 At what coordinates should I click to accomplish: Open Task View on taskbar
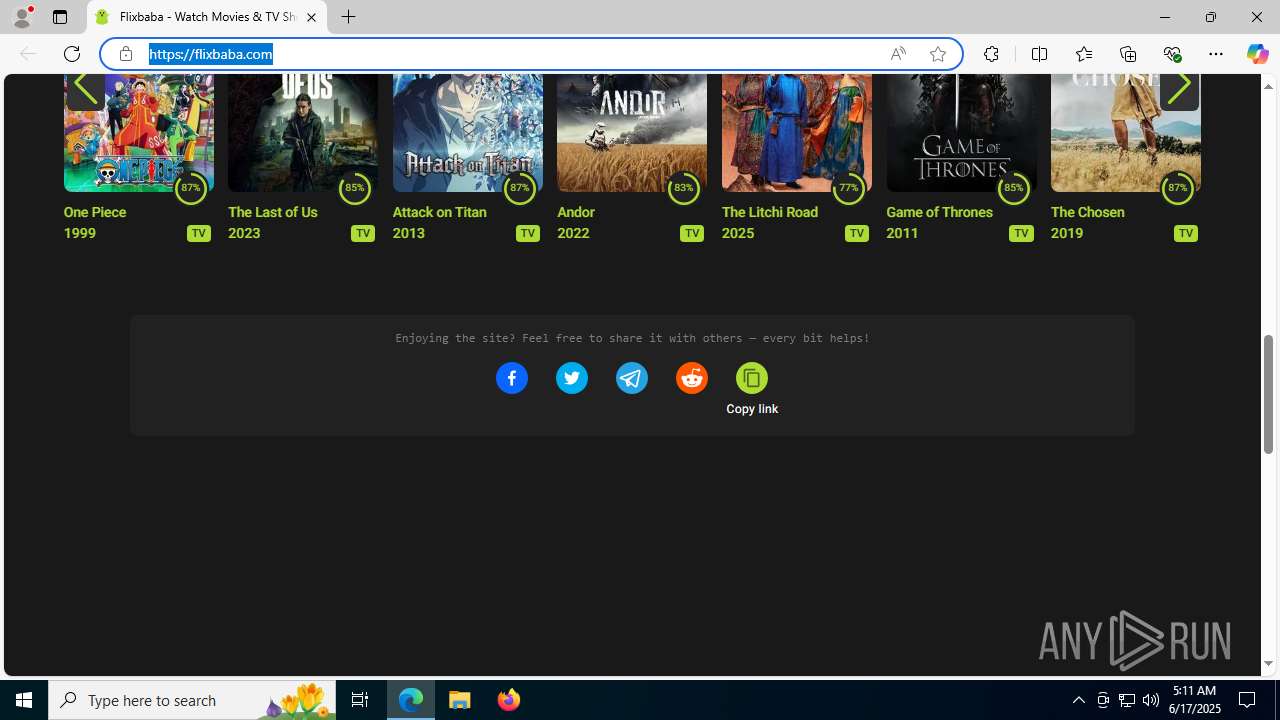(x=360, y=700)
